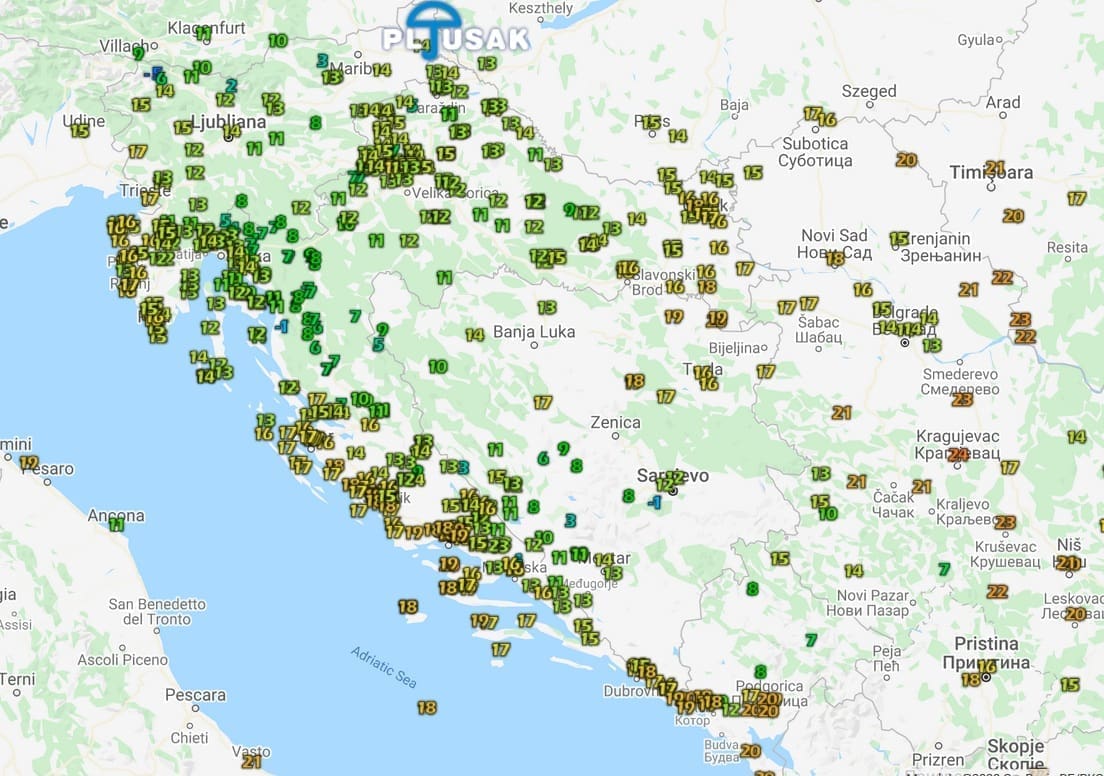Screen dimensions: 1104x776
Task: Select the 24 marker at Kragujevac
Action: [958, 454]
